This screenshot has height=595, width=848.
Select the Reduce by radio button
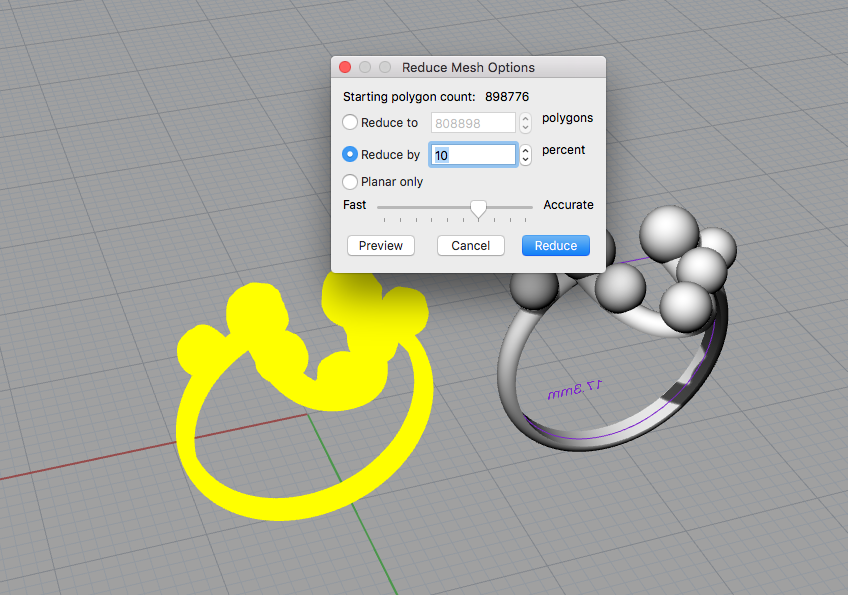(350, 154)
